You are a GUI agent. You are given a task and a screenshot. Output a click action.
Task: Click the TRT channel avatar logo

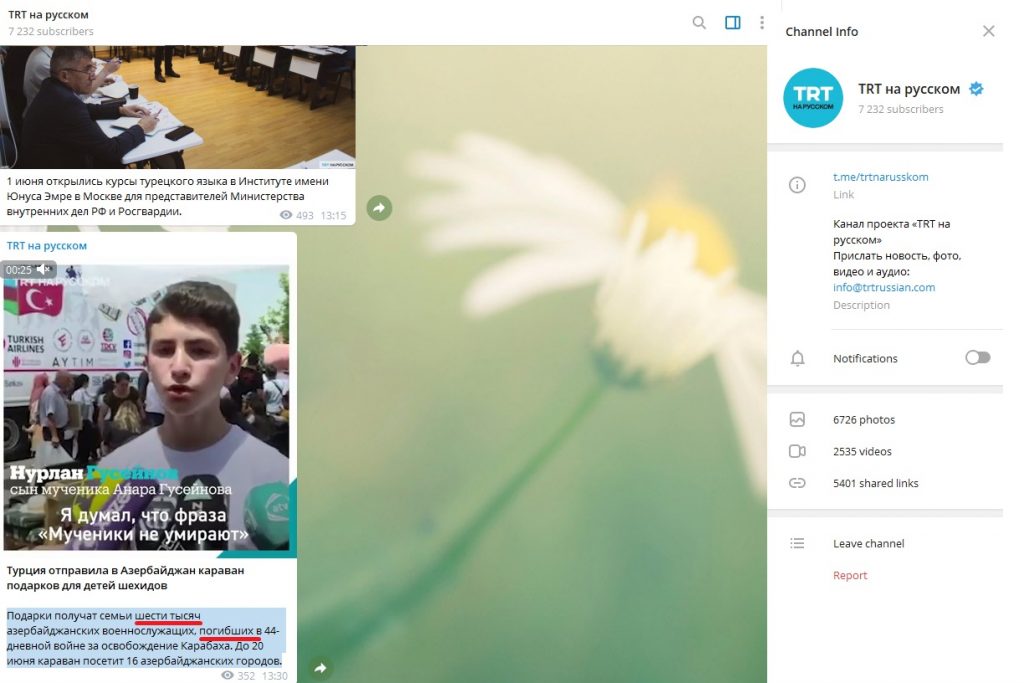coord(813,98)
